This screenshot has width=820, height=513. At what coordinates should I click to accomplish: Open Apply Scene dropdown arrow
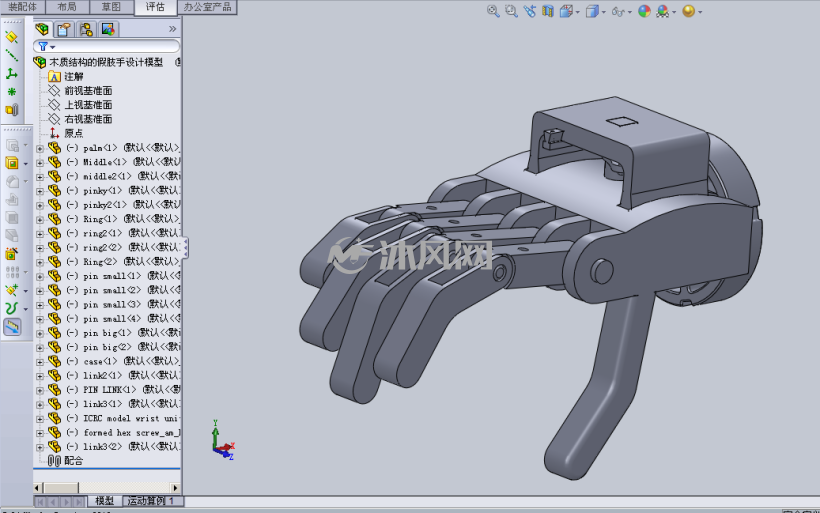click(674, 12)
